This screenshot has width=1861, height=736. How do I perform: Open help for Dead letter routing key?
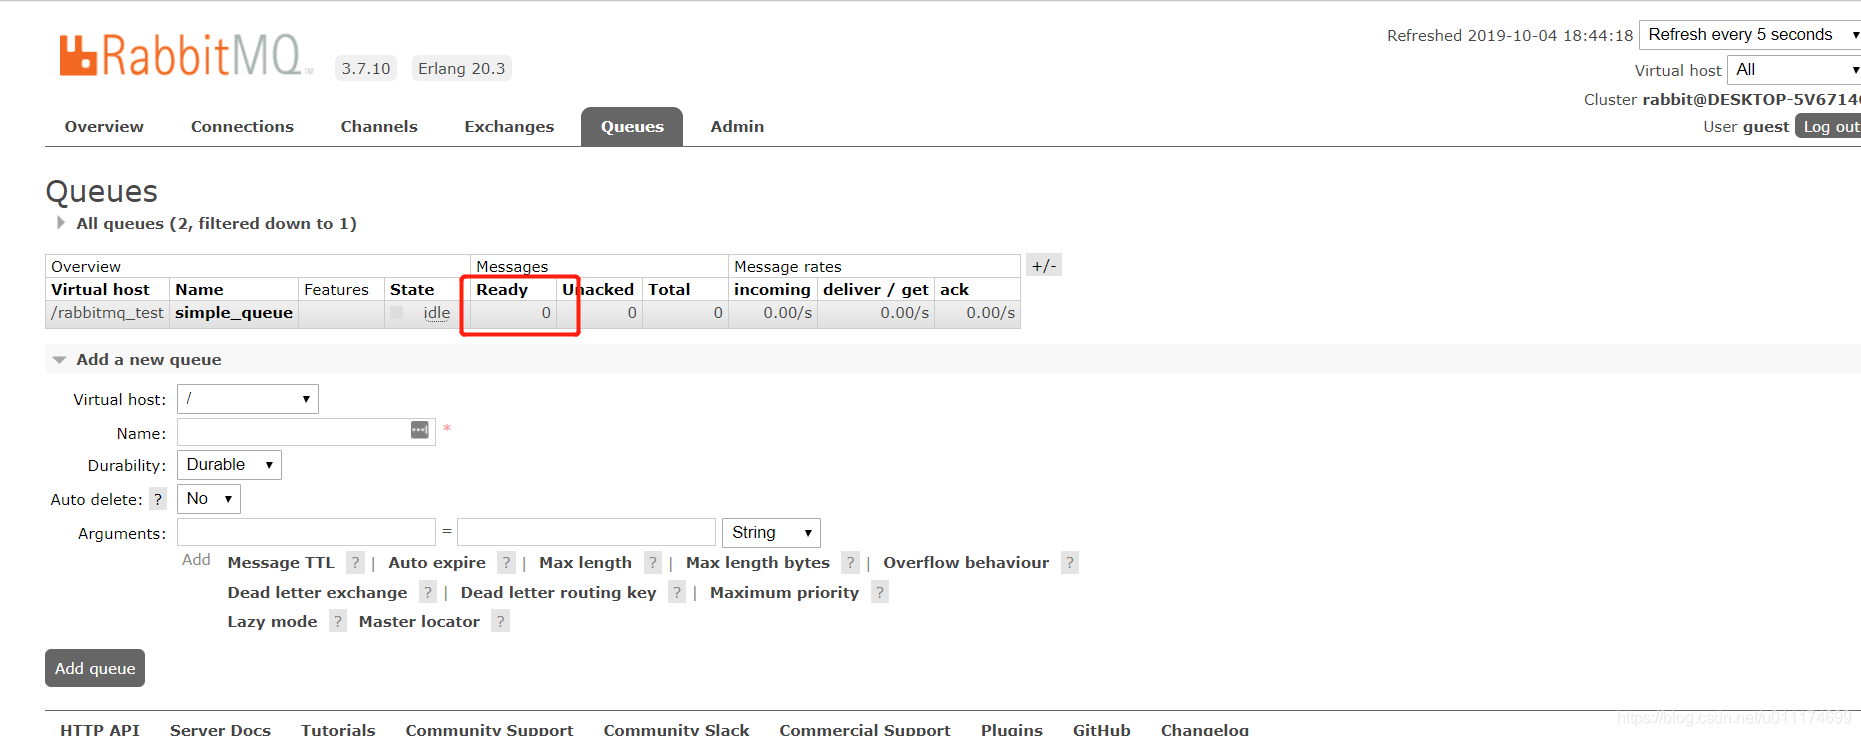tap(677, 593)
